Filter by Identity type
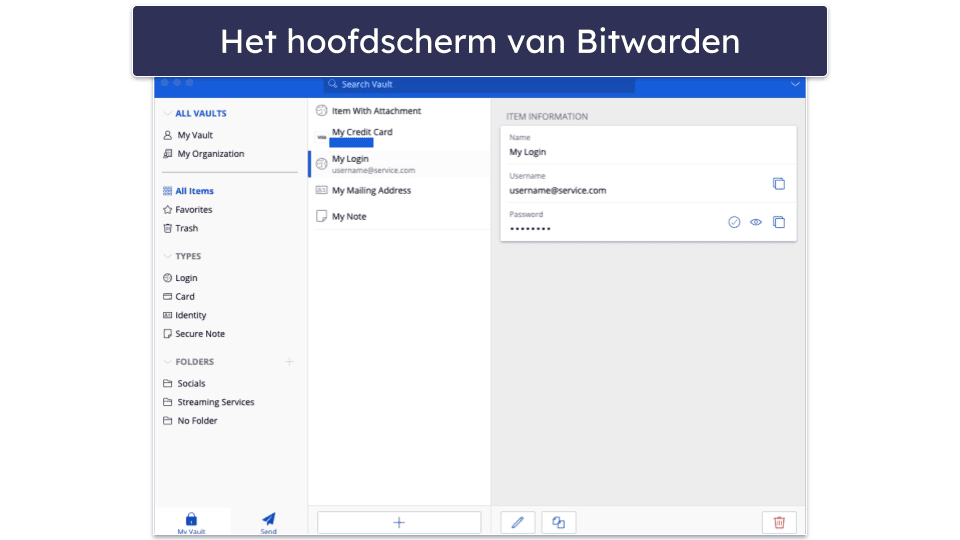The width and height of the screenshot is (960, 540). pyautogui.click(x=184, y=315)
